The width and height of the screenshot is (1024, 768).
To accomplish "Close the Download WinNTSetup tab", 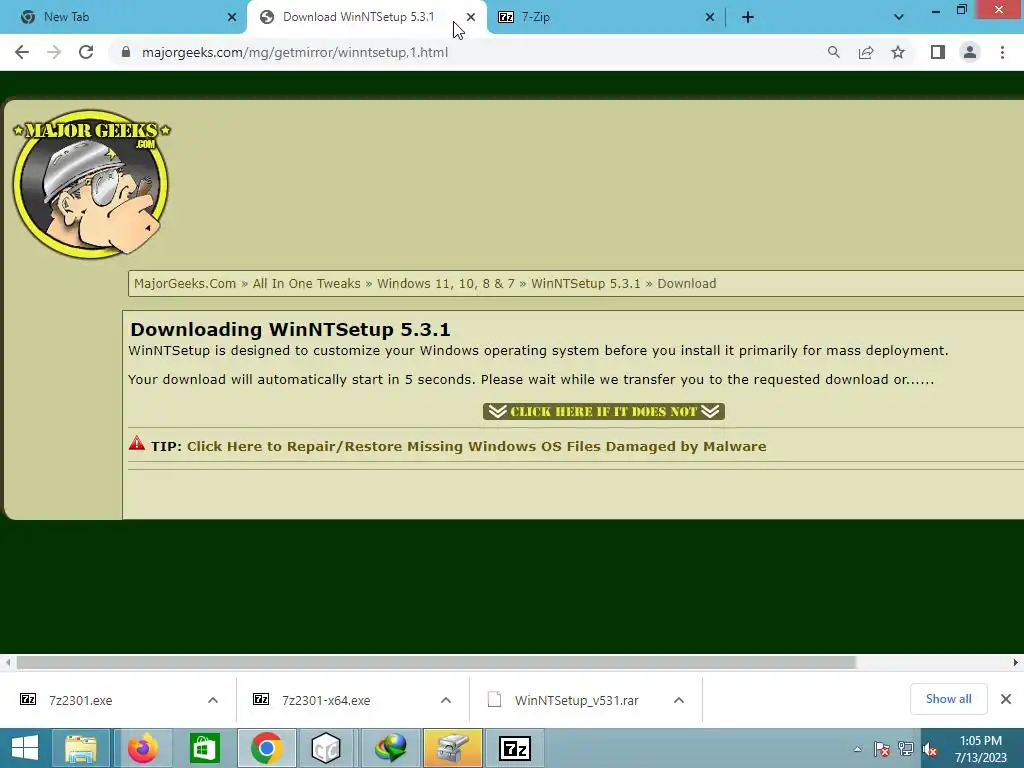I will click(471, 18).
